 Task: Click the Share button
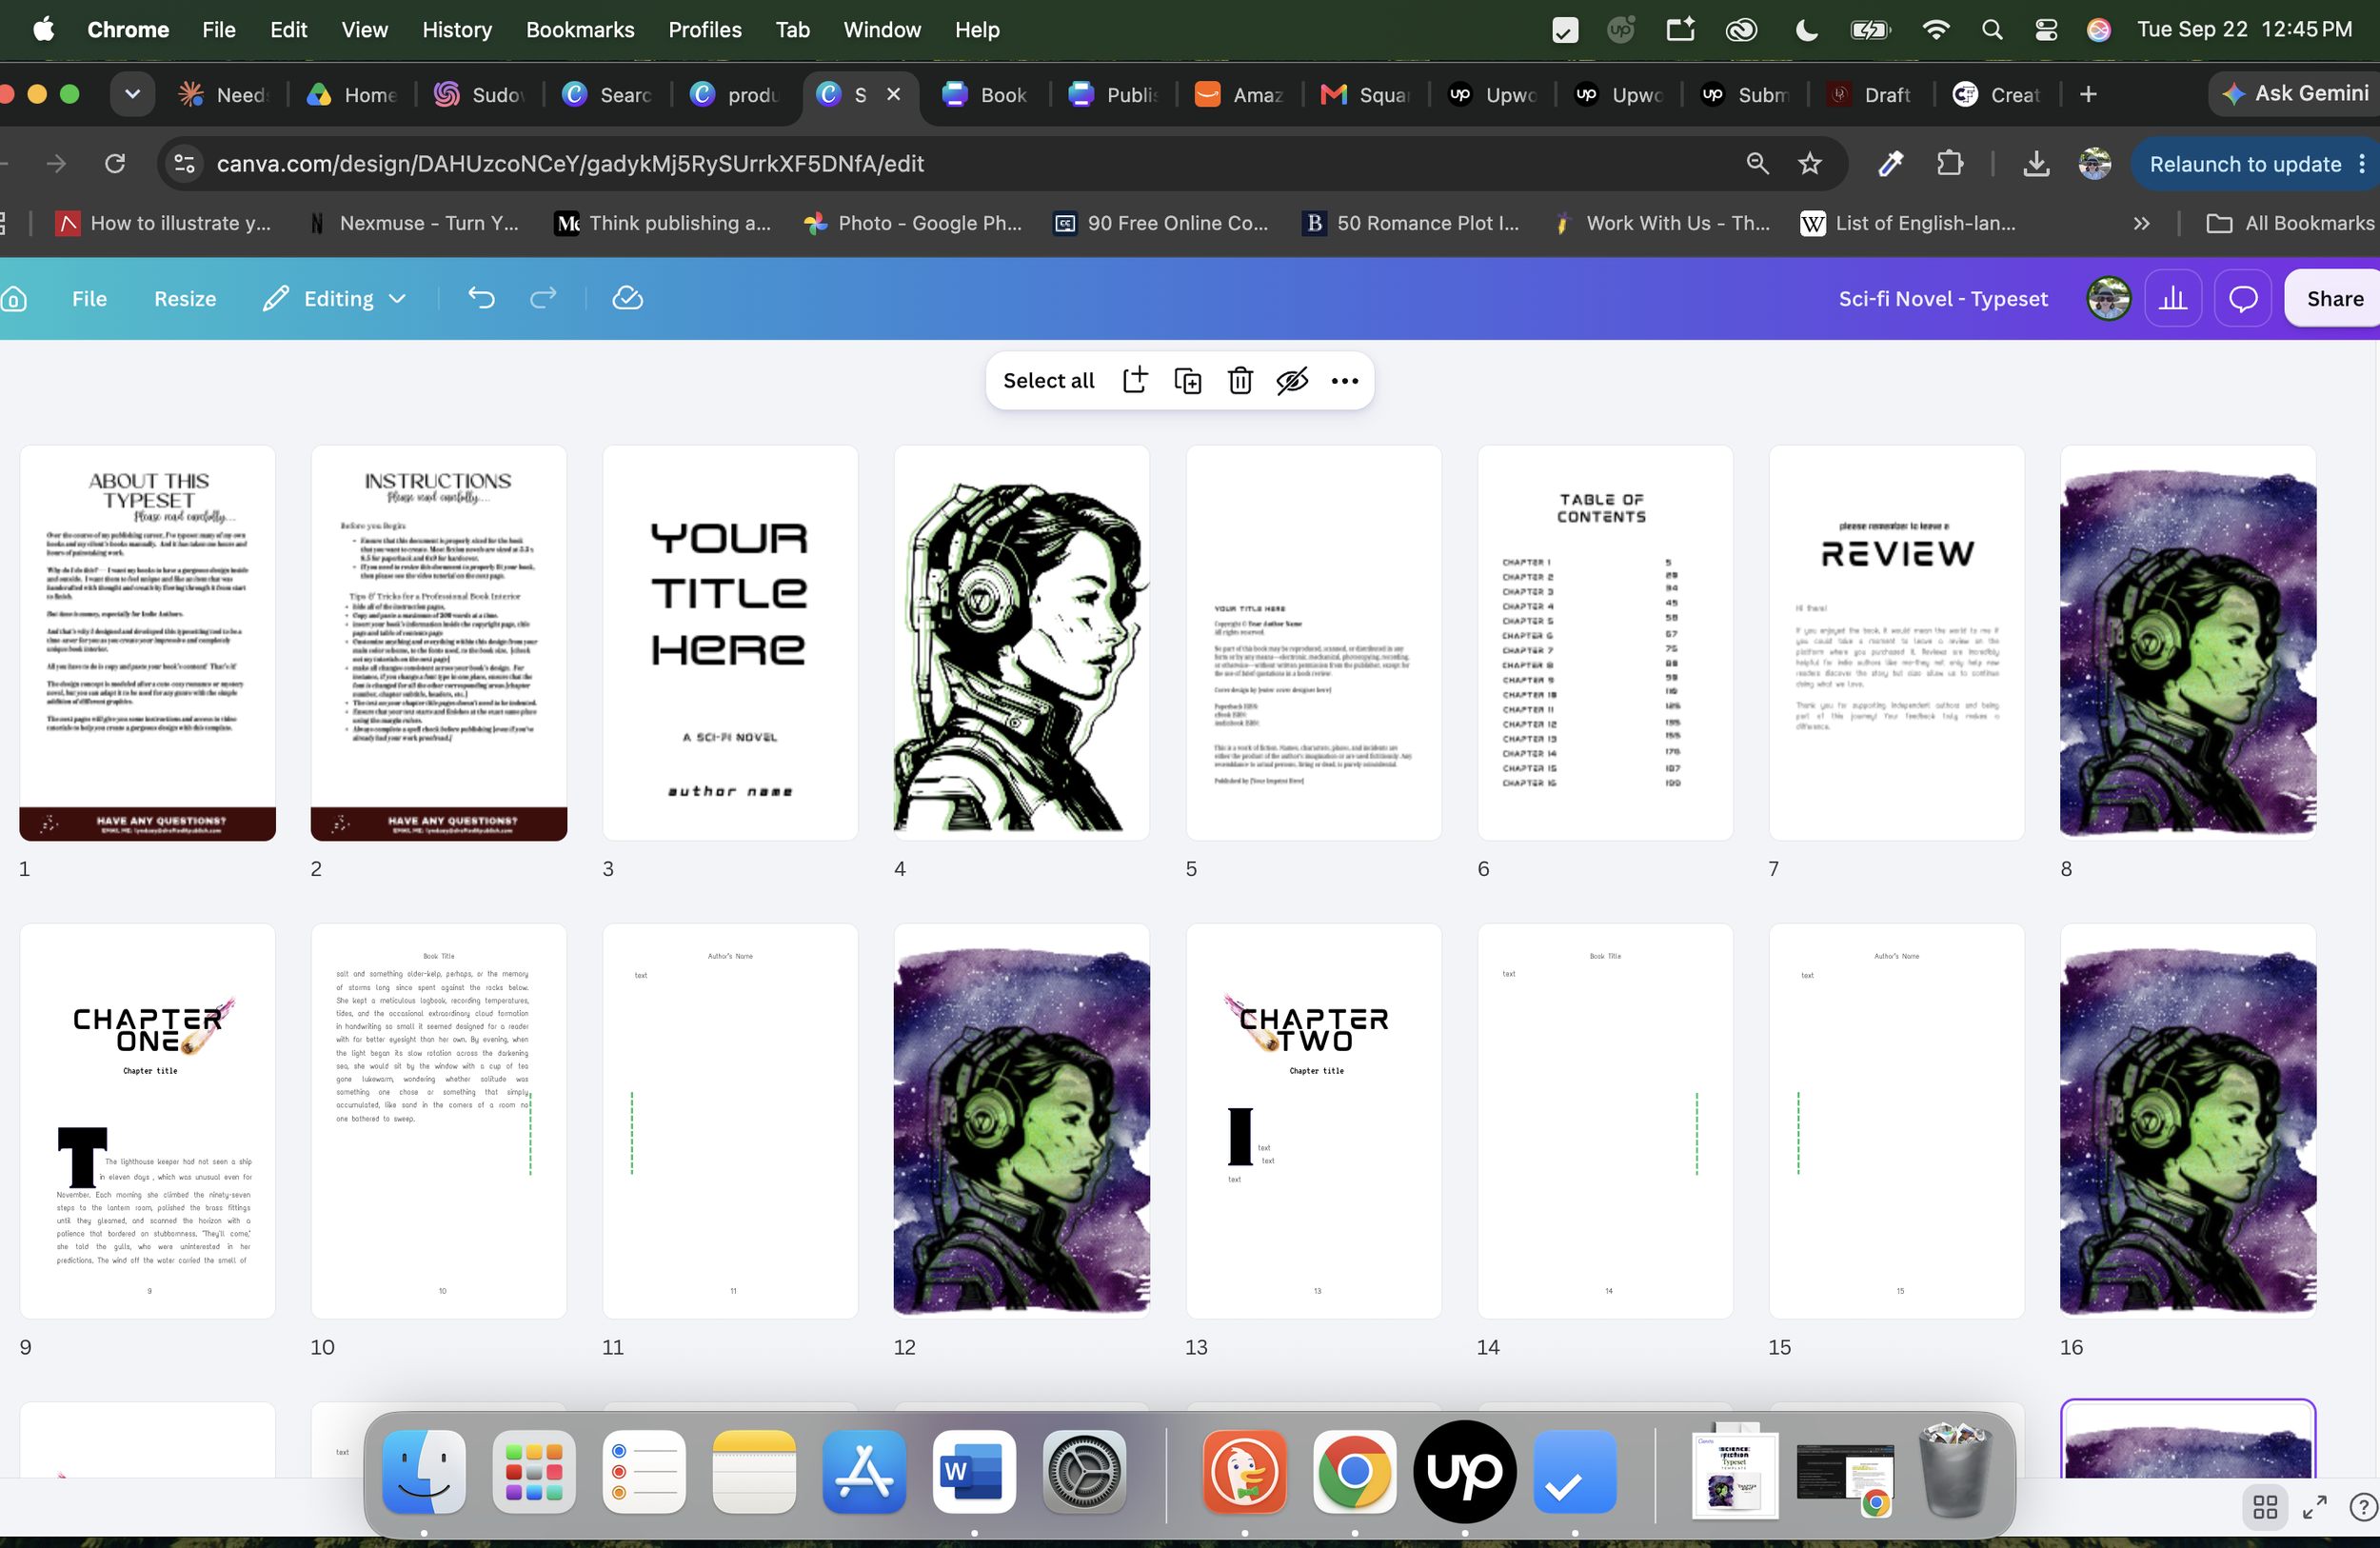[x=2333, y=298]
